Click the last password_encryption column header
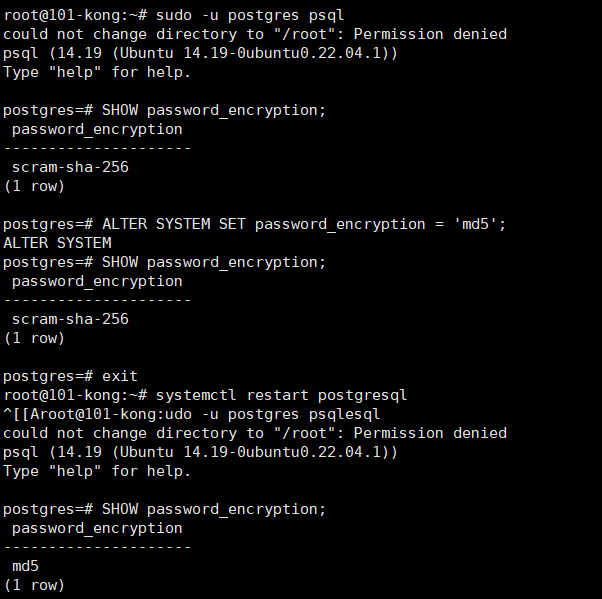This screenshot has height=599, width=602. (x=97, y=528)
